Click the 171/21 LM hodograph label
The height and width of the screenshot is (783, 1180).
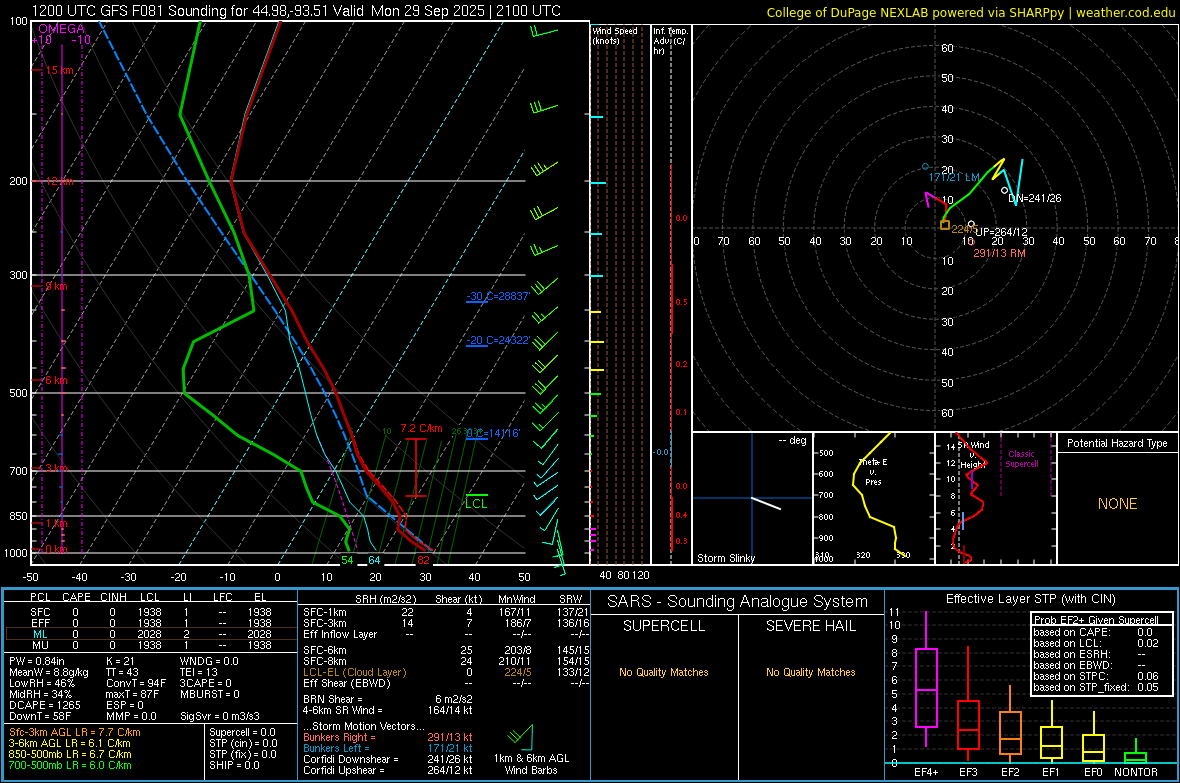click(x=953, y=177)
